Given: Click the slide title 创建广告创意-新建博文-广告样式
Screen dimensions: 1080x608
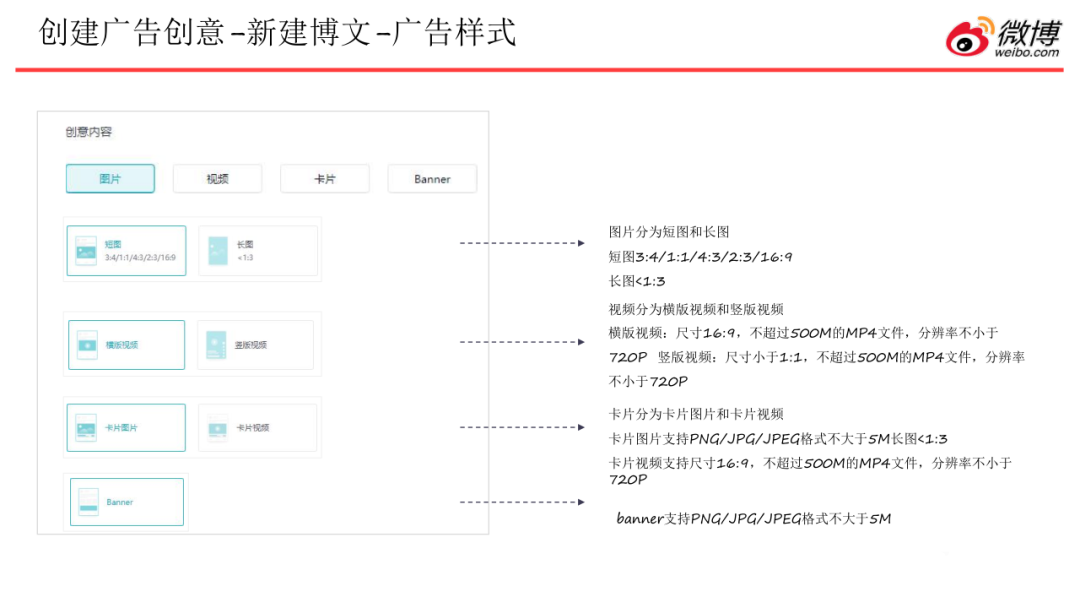Looking at the screenshot, I should 277,32.
